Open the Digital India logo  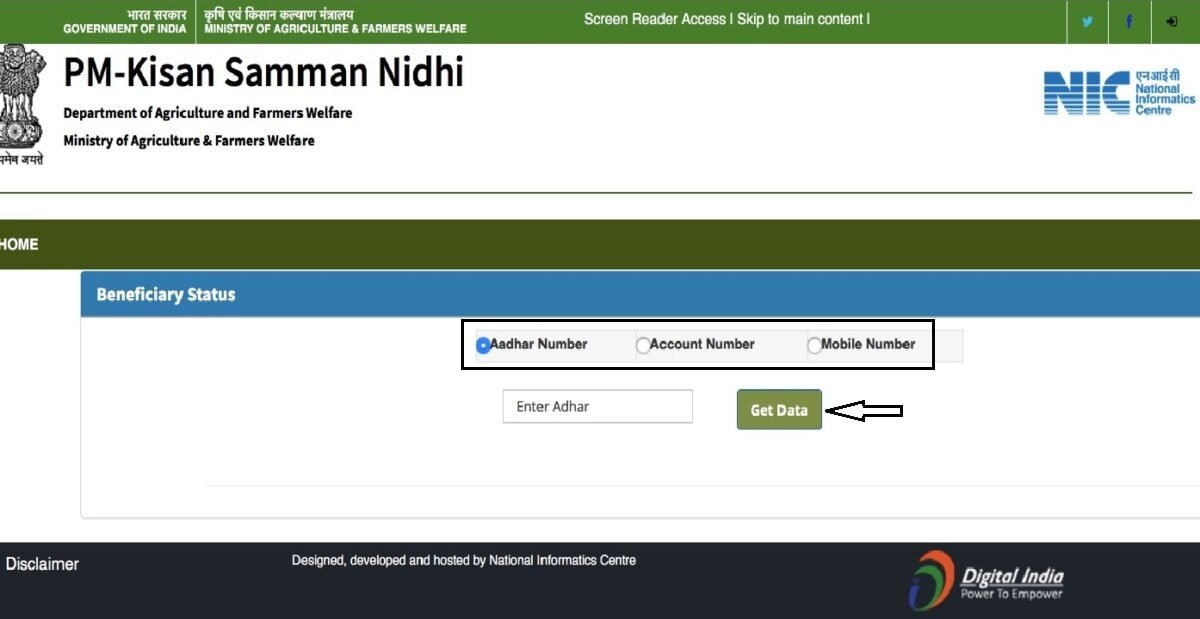coord(986,580)
